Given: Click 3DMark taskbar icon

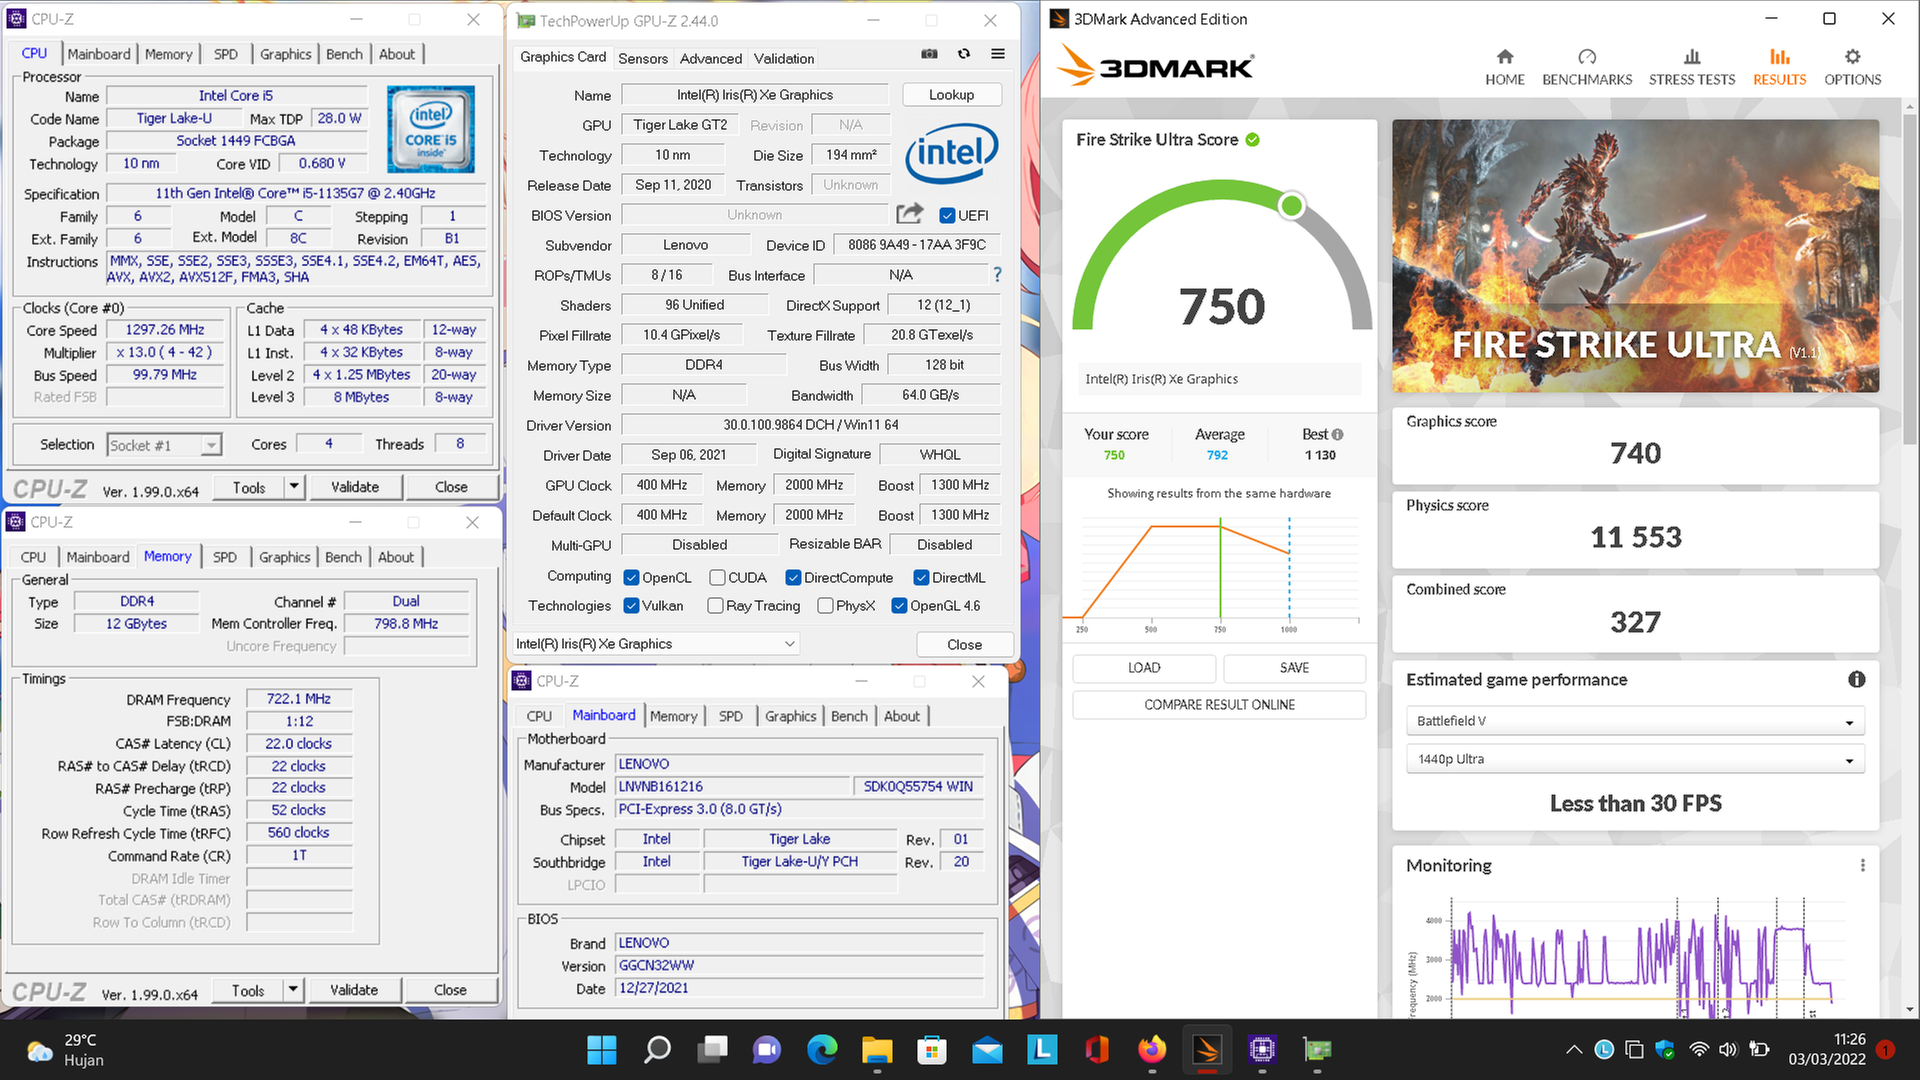Looking at the screenshot, I should pos(1207,1050).
